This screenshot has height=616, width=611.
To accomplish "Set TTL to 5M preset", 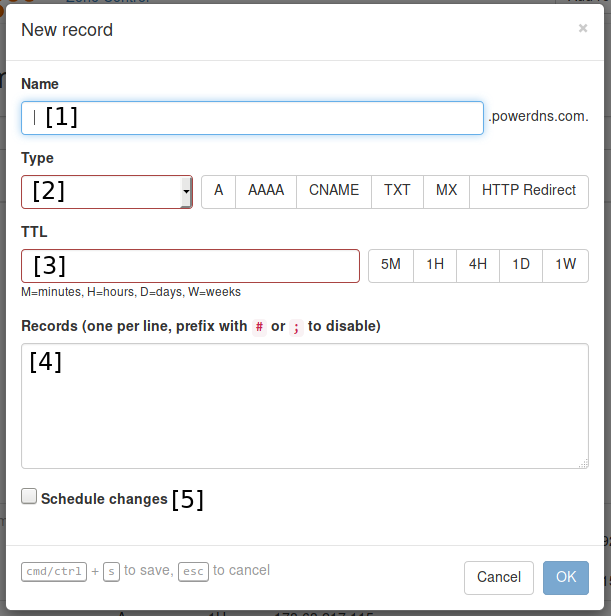I will (x=391, y=265).
